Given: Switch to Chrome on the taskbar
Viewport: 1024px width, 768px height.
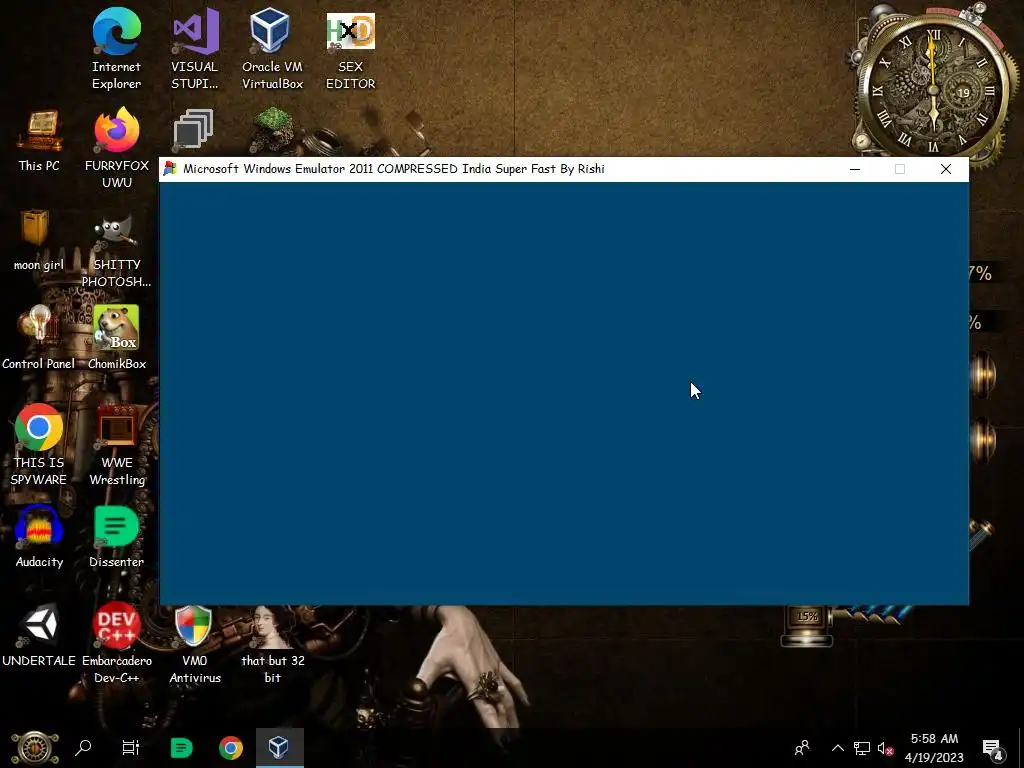Looking at the screenshot, I should (231, 748).
